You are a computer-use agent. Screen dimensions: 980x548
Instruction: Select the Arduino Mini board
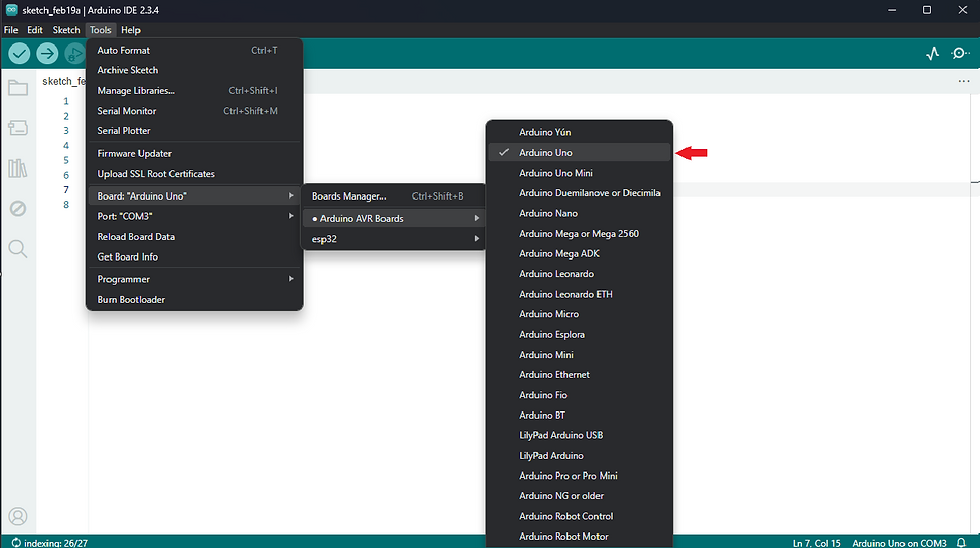579,355
